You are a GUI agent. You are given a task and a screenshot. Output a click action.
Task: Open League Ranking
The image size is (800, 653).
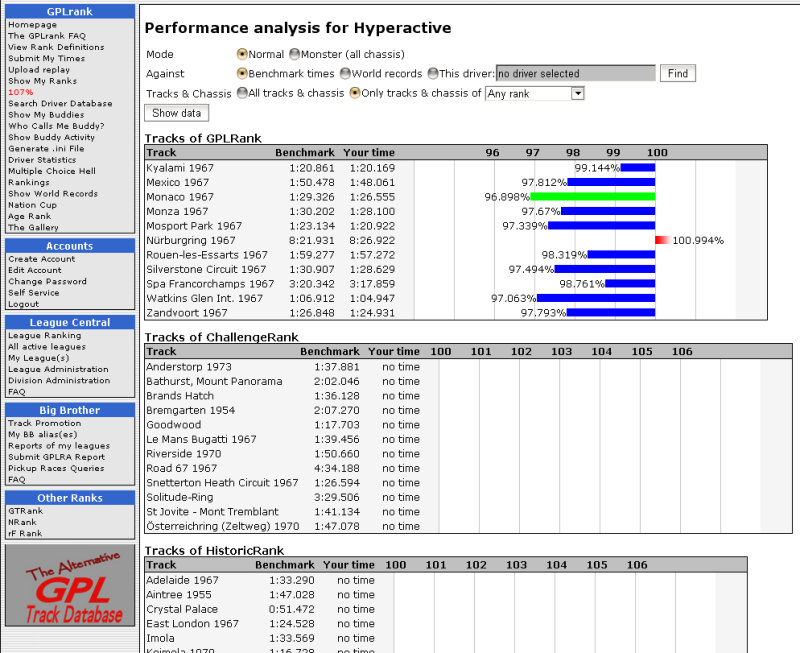pyautogui.click(x=44, y=335)
